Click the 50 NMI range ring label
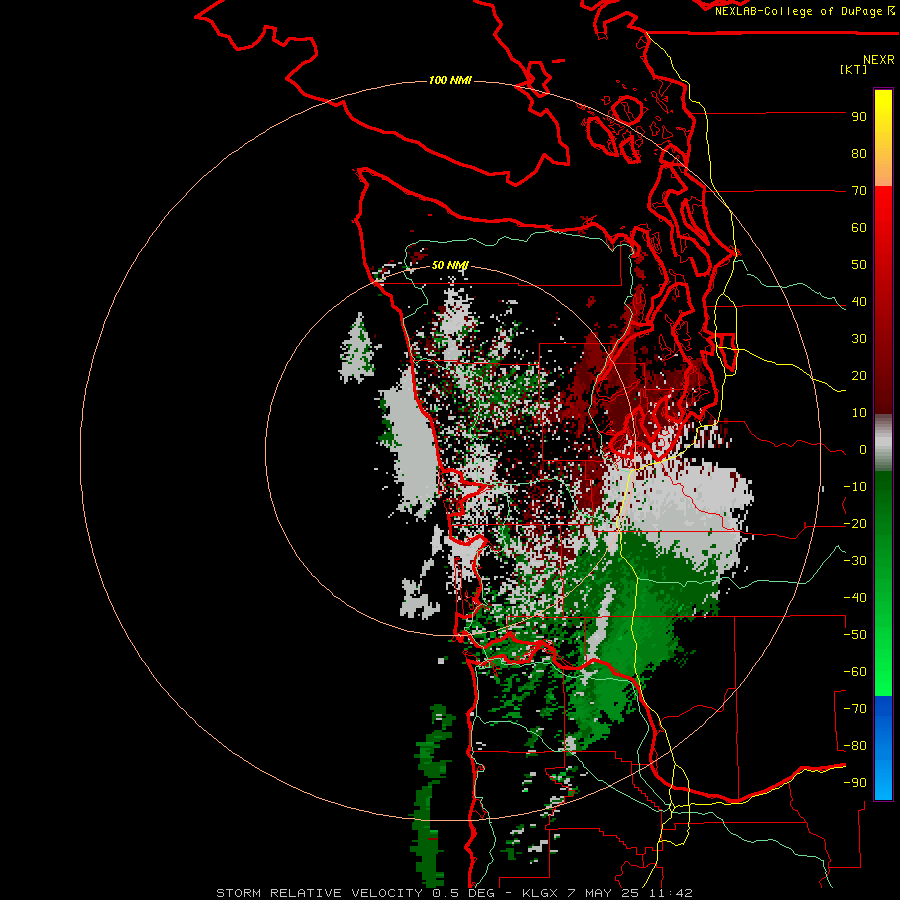The width and height of the screenshot is (900, 900). pos(450,265)
